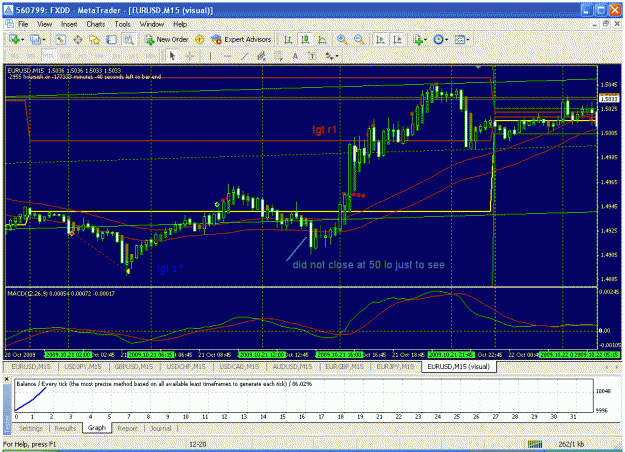Select the Draw Text Label tool
The width and height of the screenshot is (625, 452).
(312, 56)
